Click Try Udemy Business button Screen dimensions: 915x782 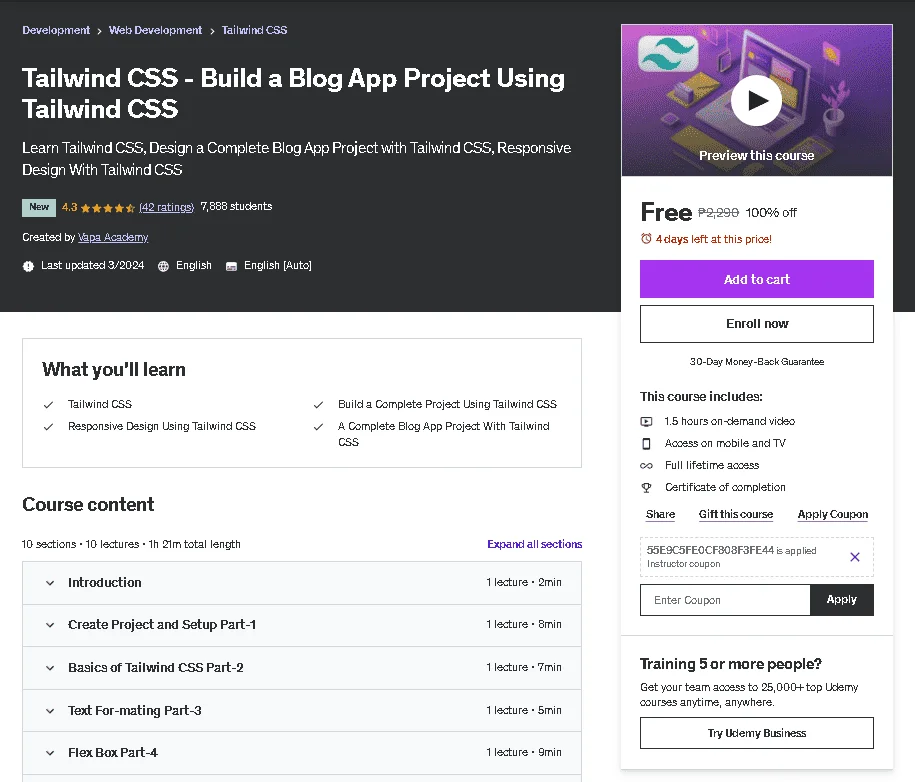point(756,733)
